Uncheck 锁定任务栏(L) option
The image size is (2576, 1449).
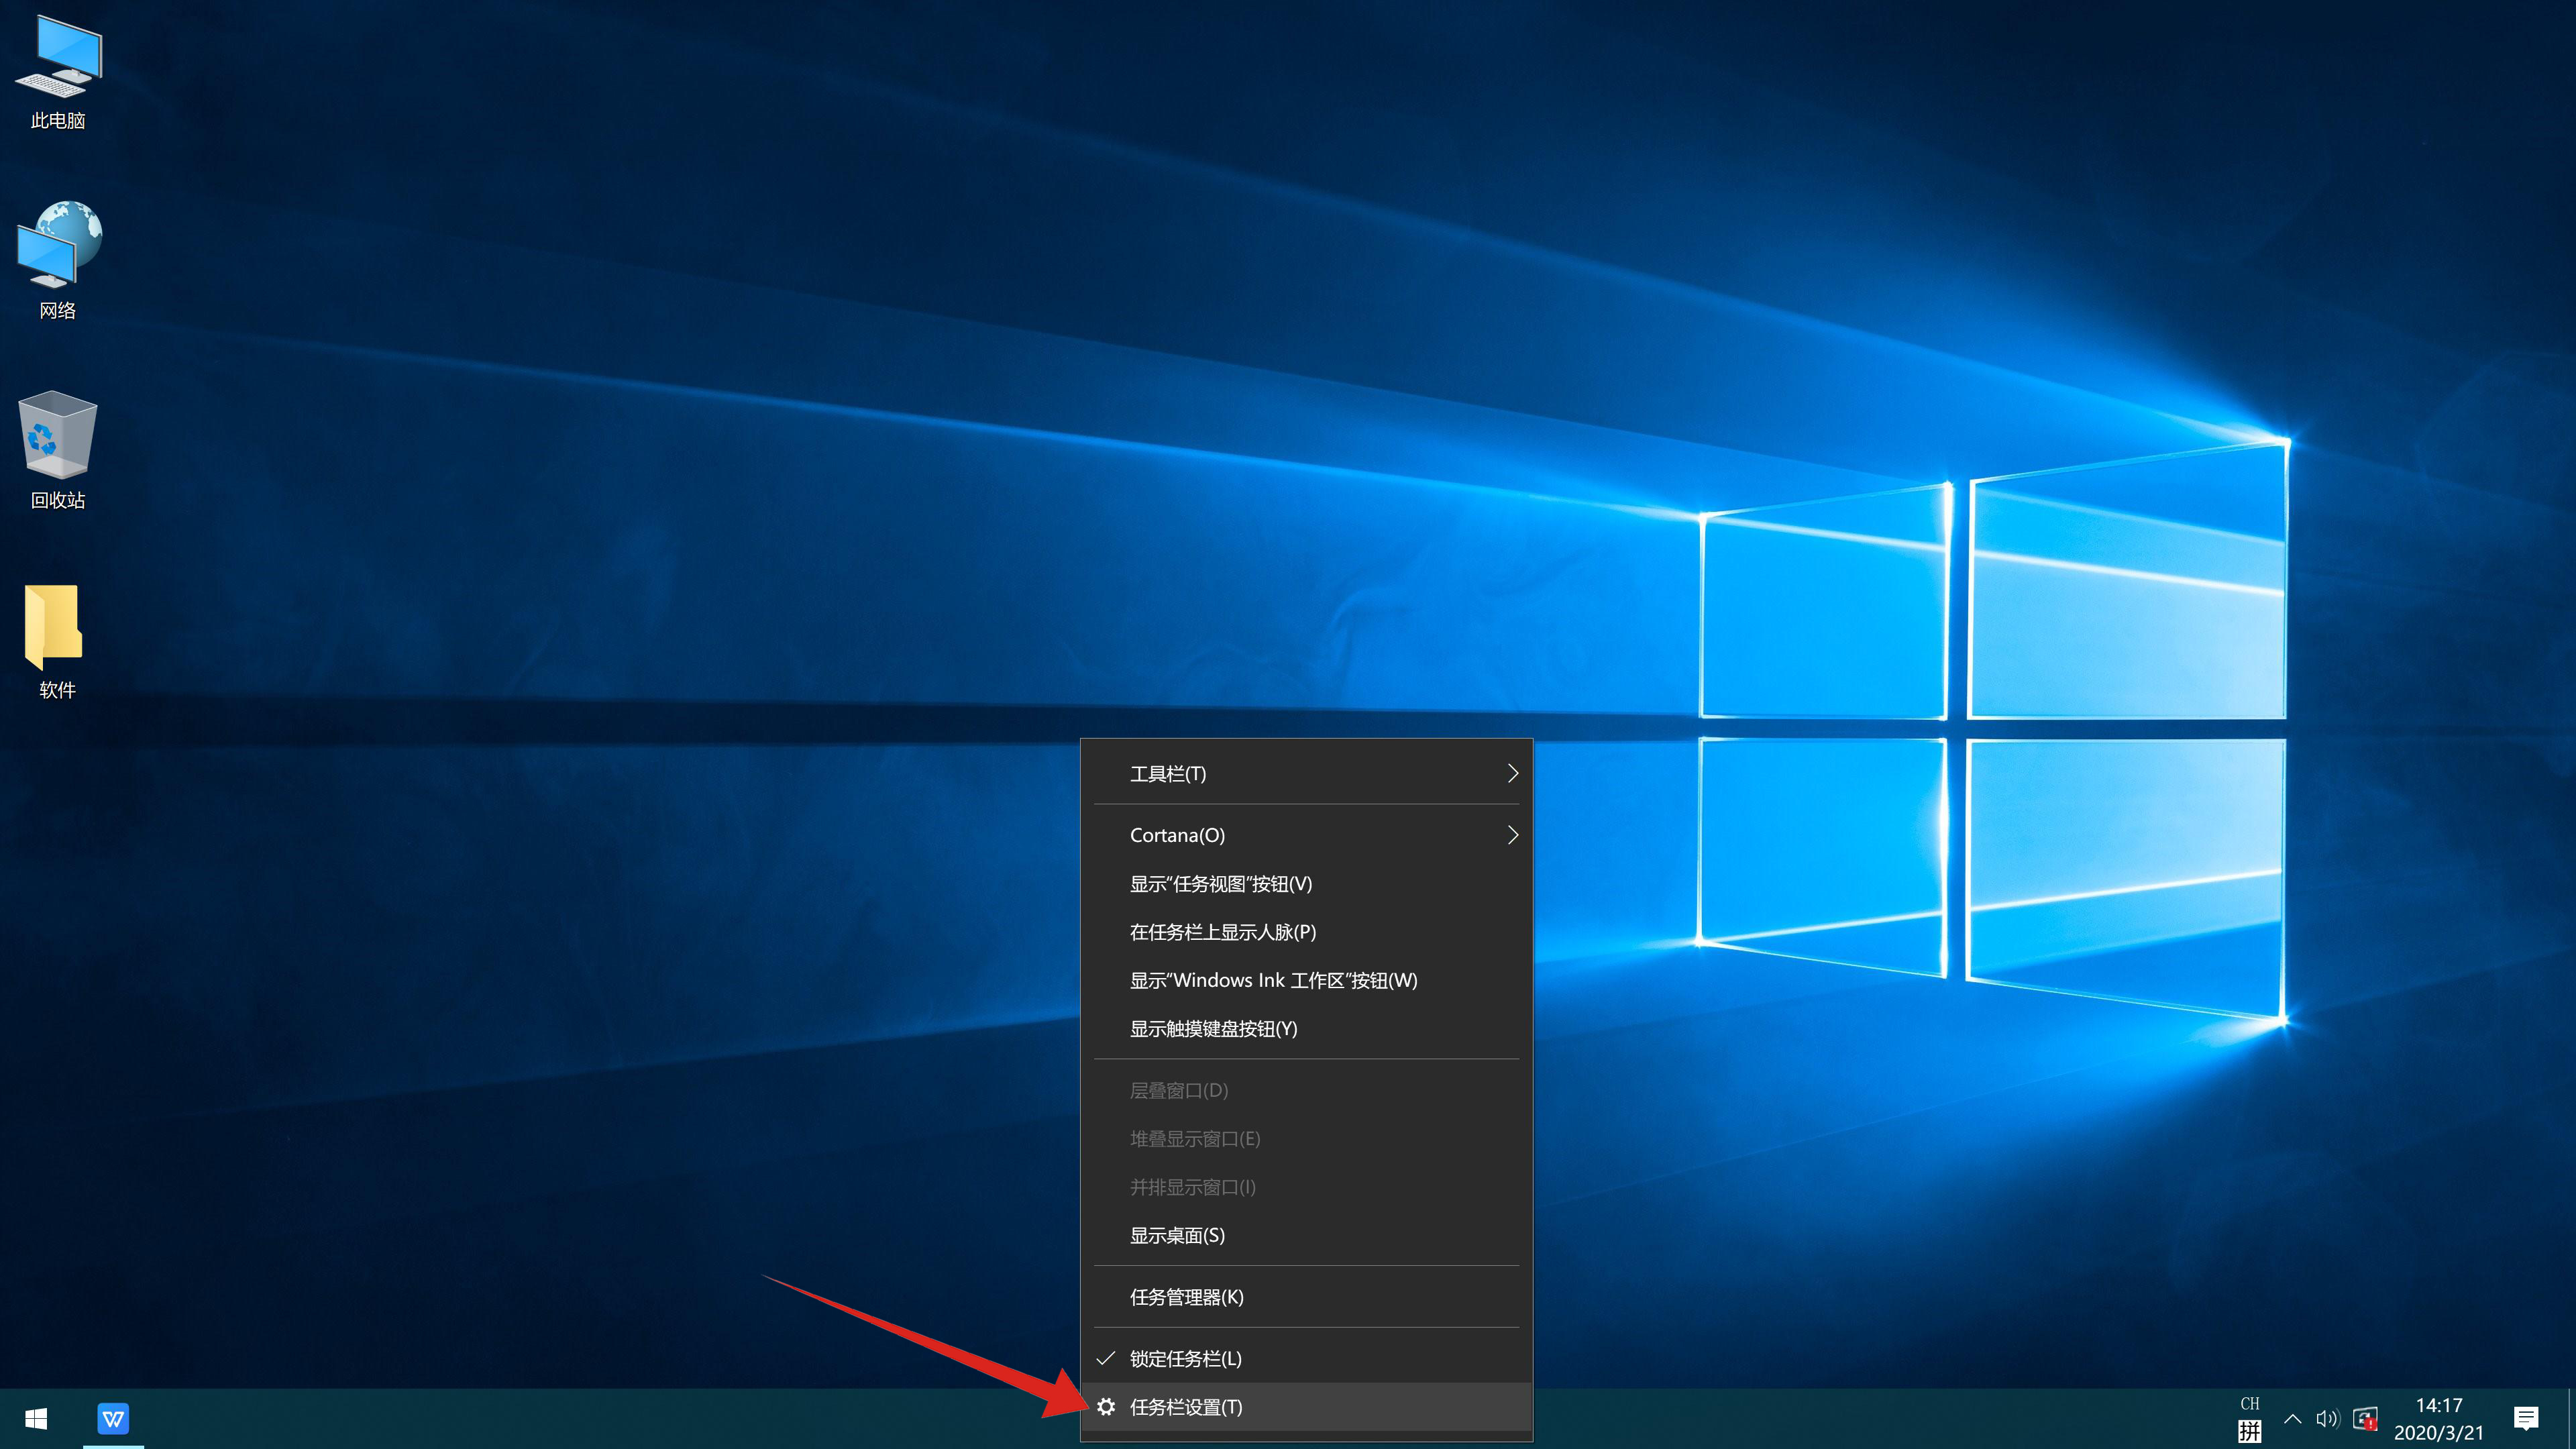point(1306,1359)
